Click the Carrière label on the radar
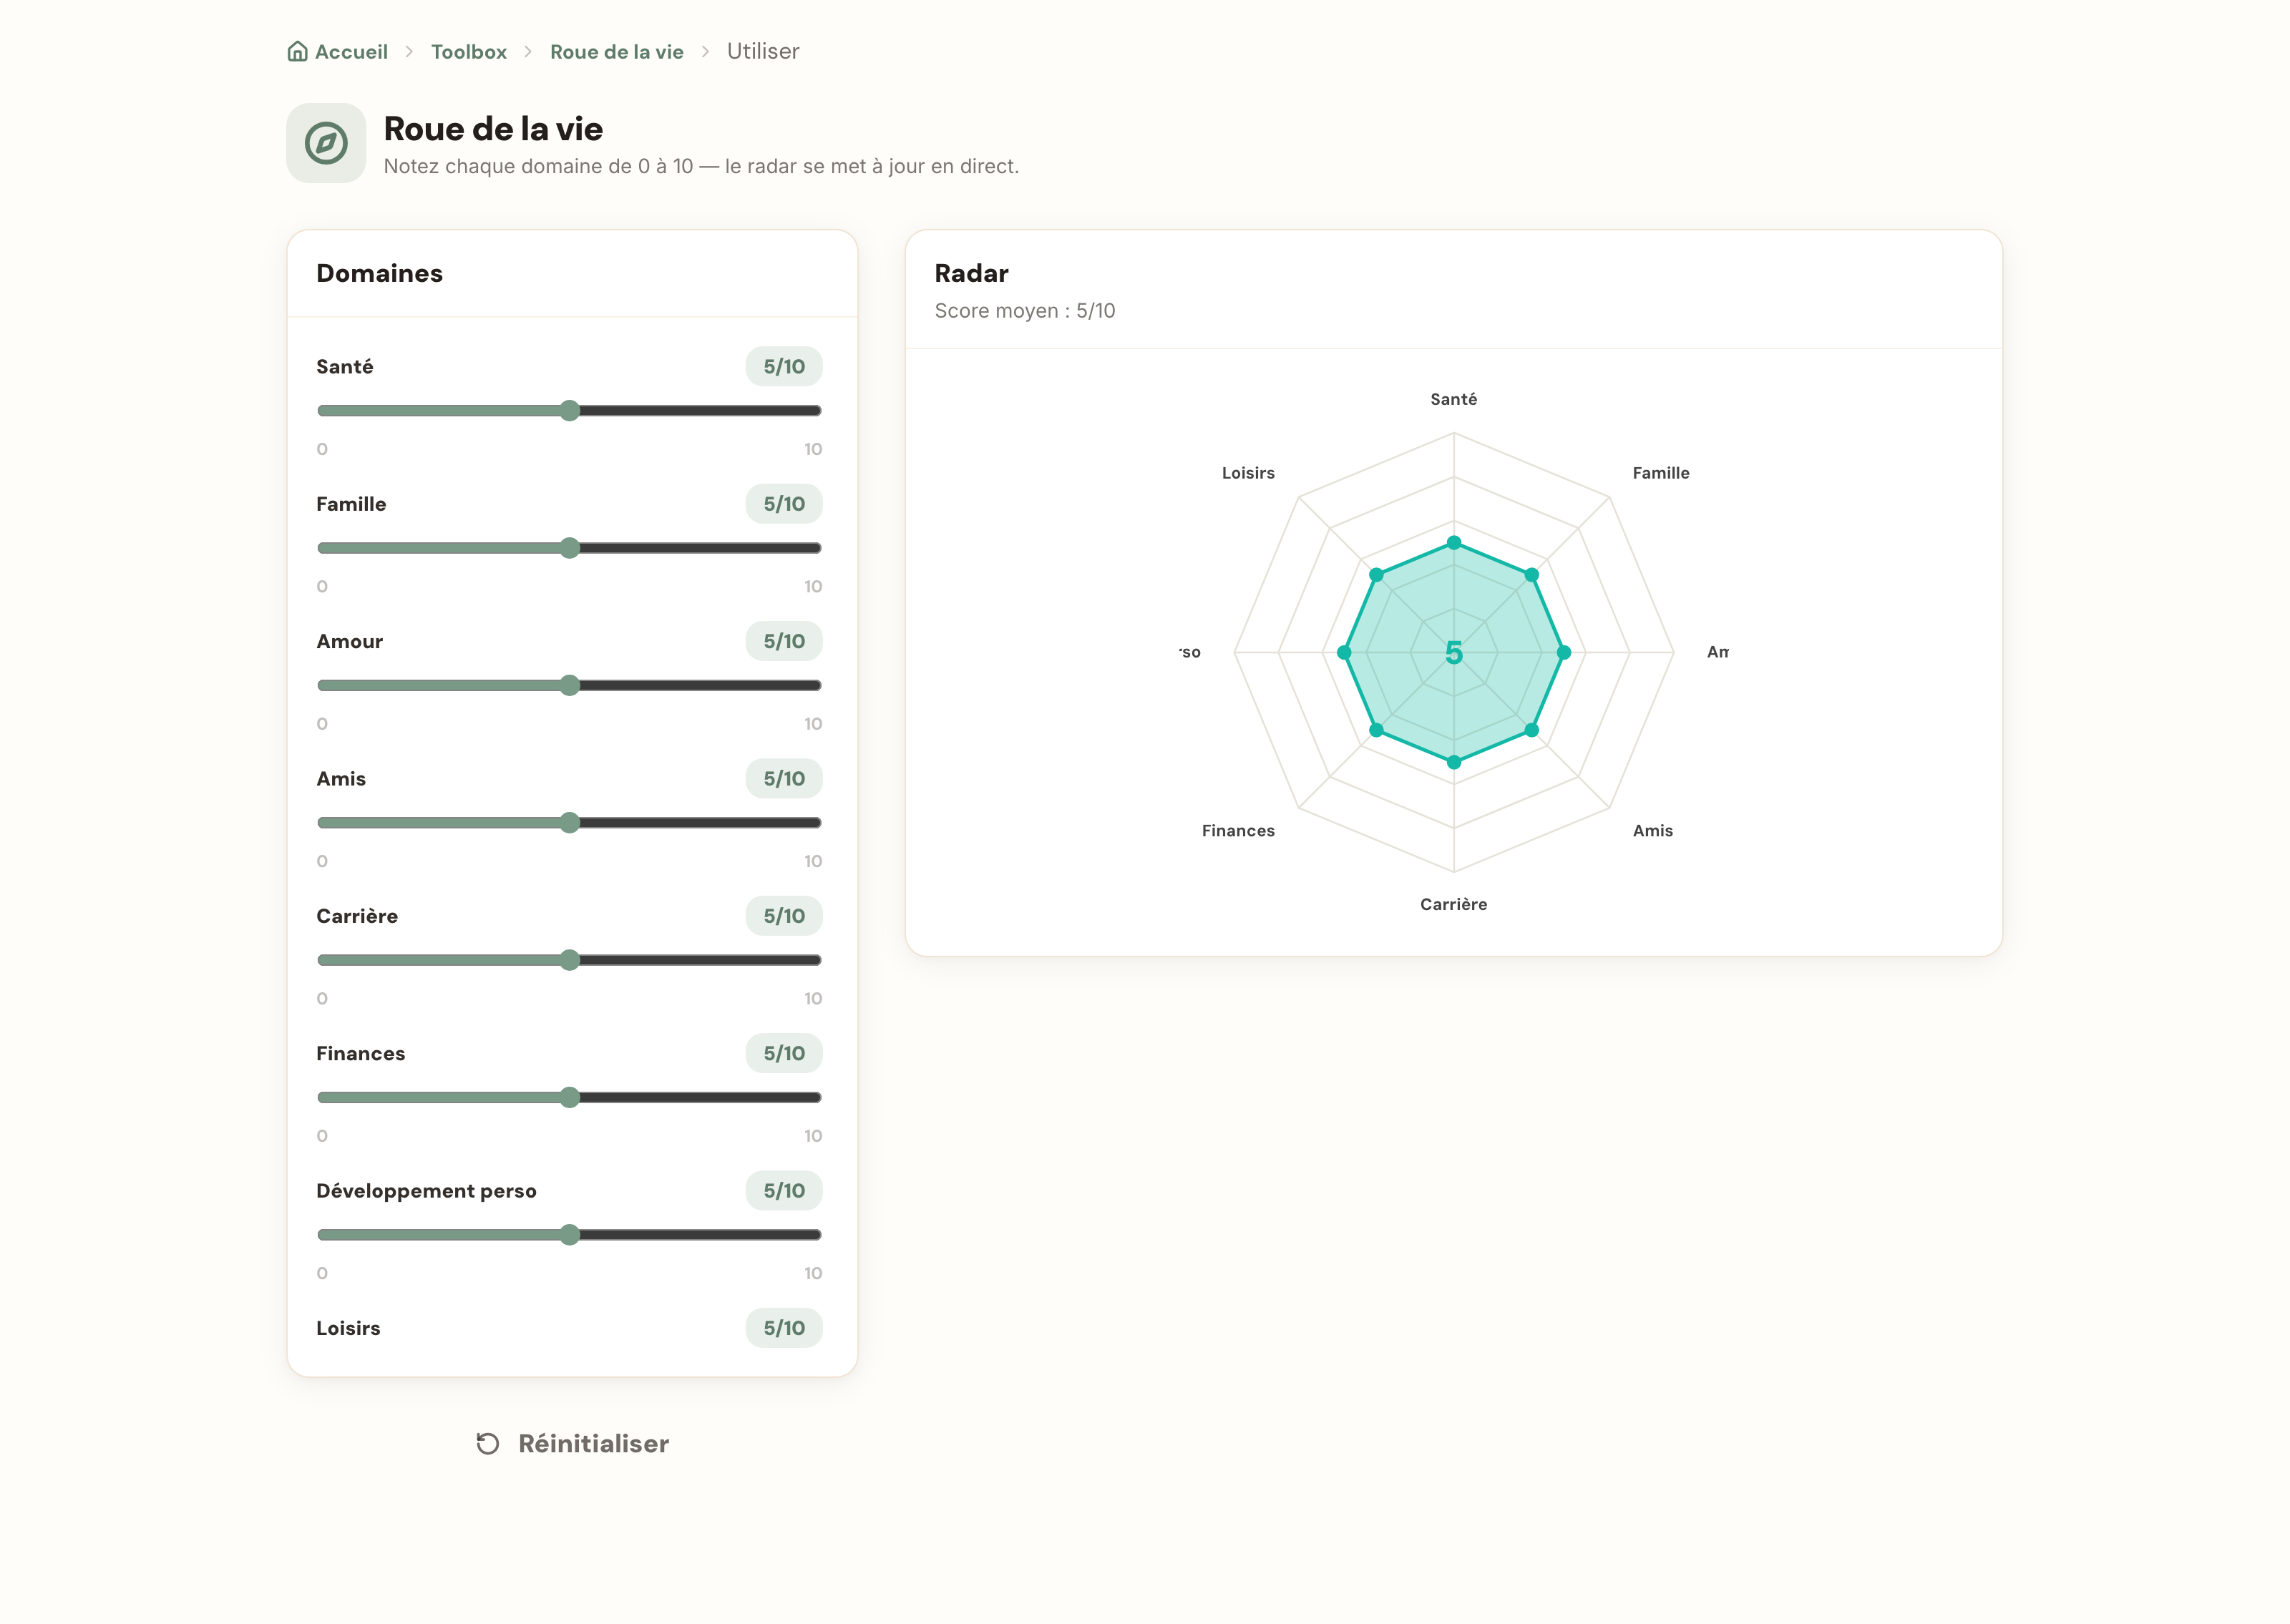This screenshot has width=2290, height=1624. coord(1453,904)
